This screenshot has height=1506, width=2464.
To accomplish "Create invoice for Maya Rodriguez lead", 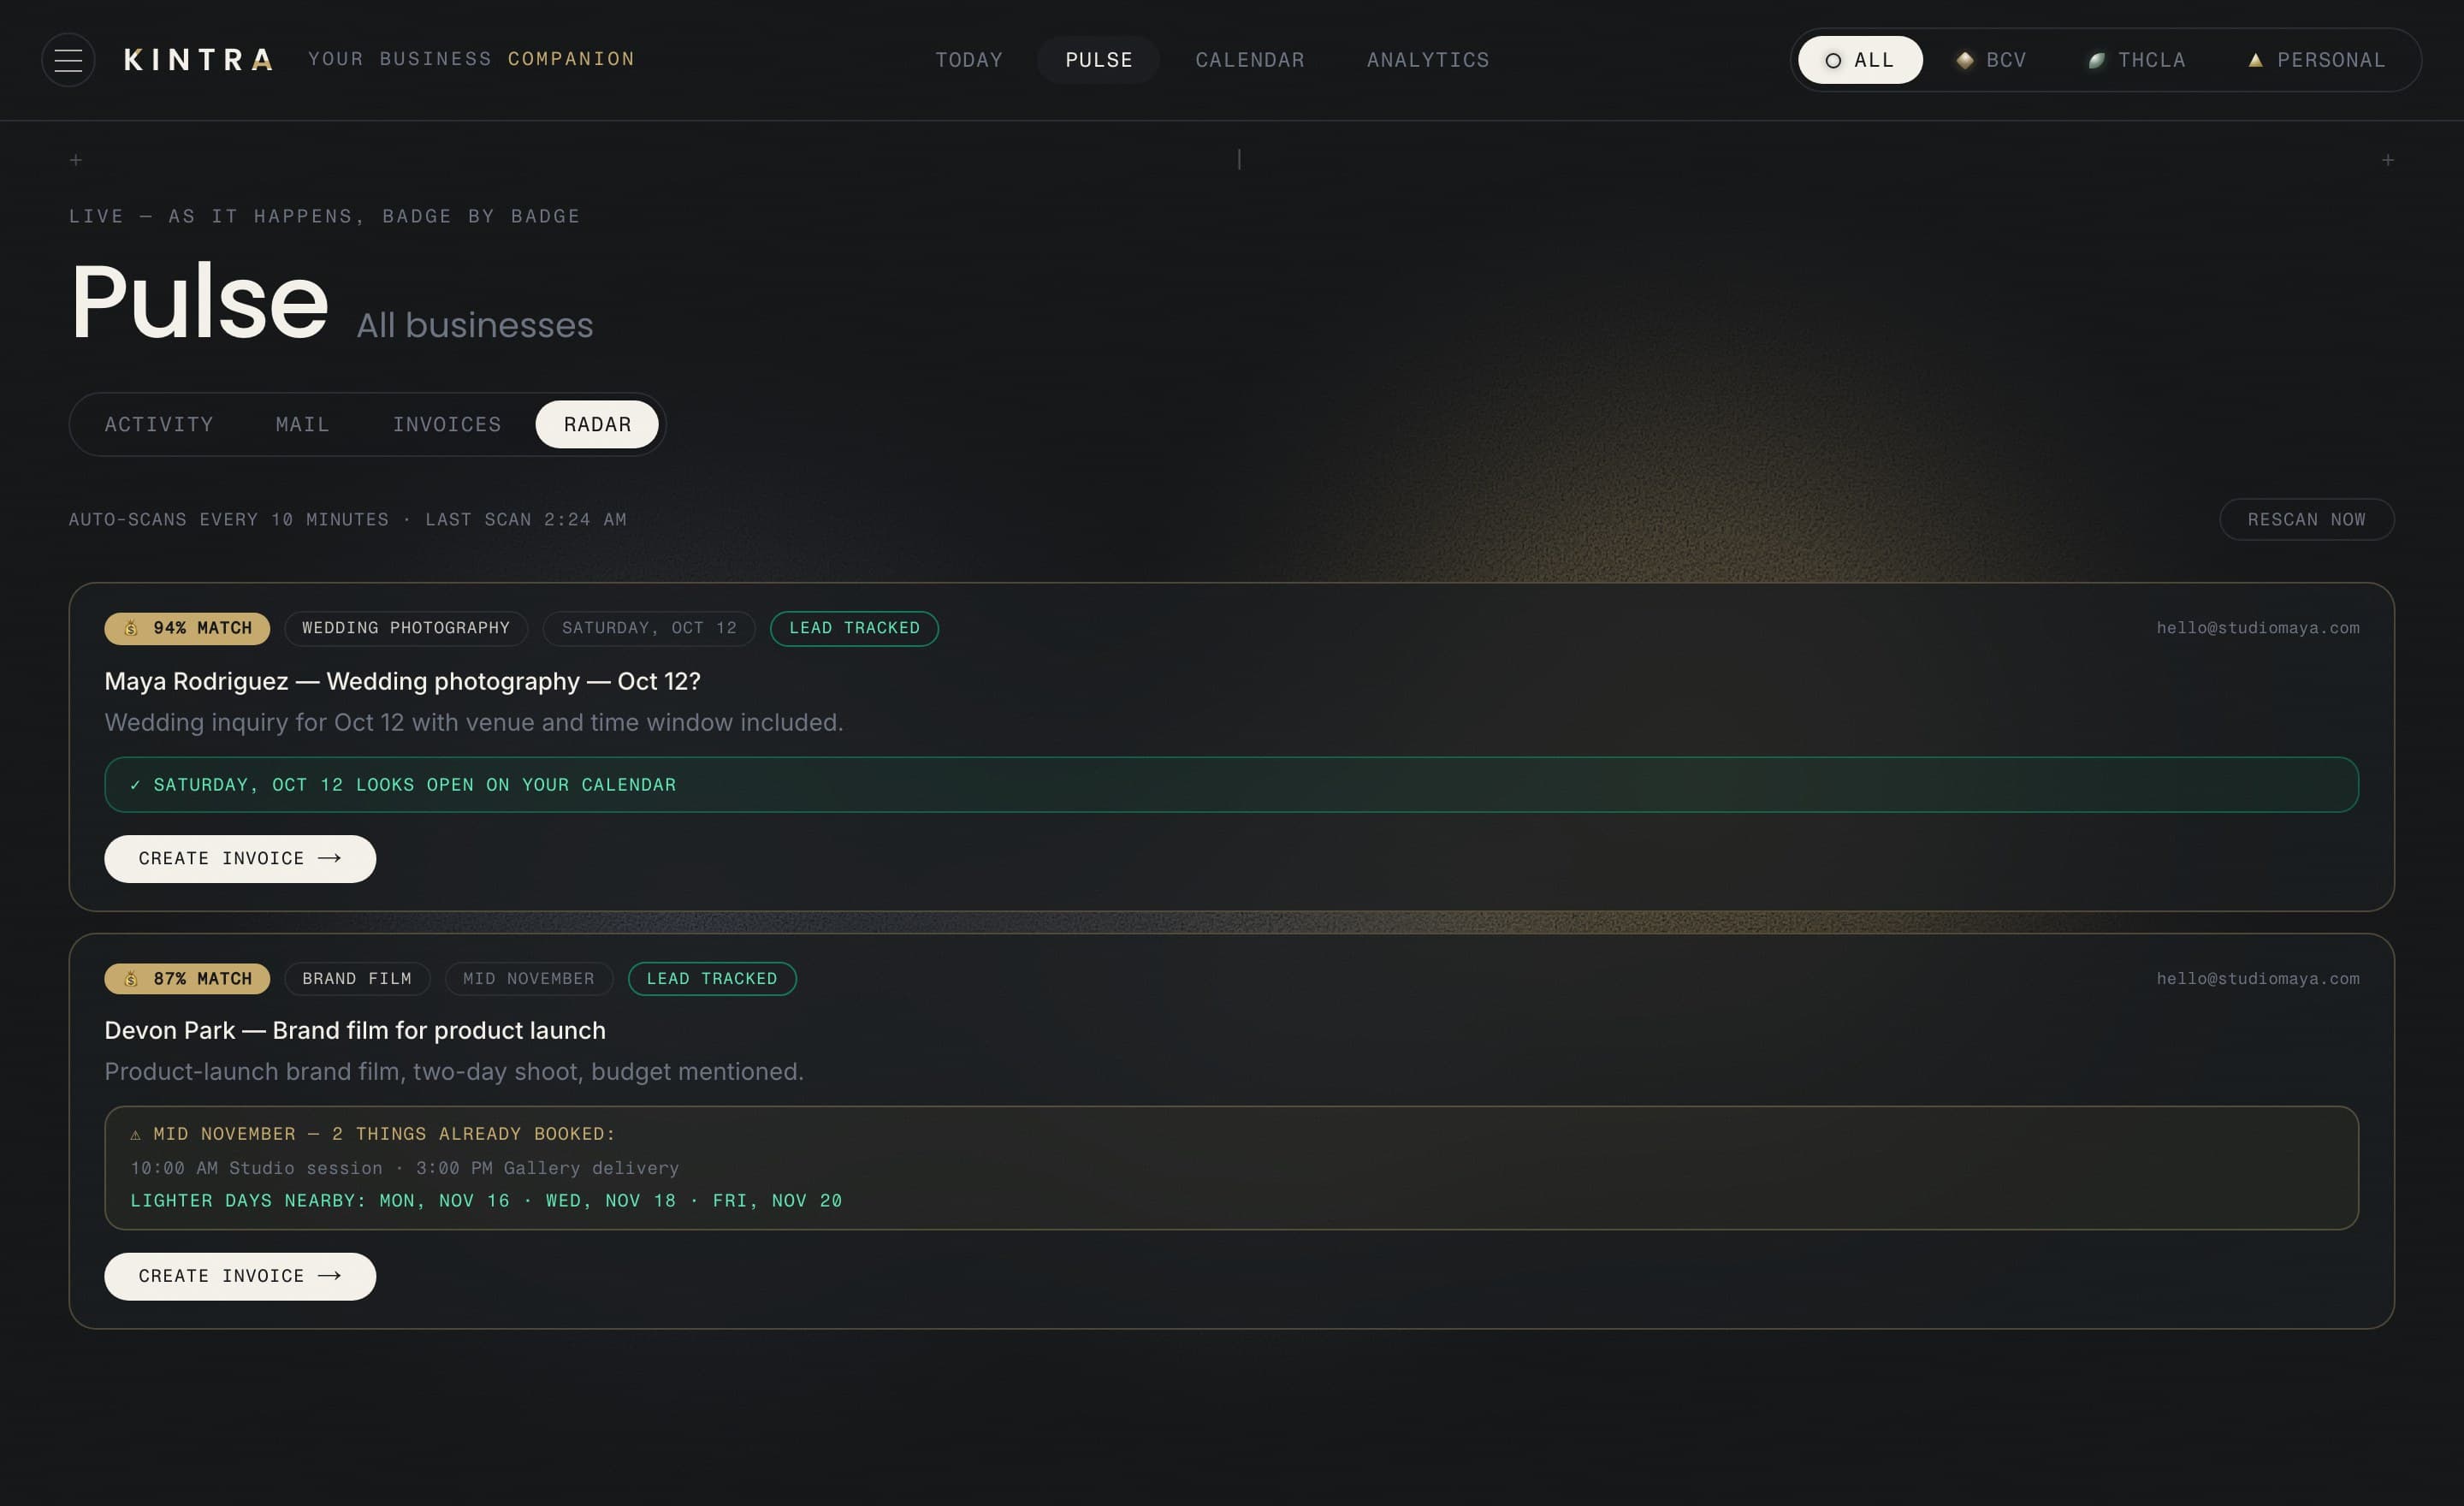I will point(240,859).
